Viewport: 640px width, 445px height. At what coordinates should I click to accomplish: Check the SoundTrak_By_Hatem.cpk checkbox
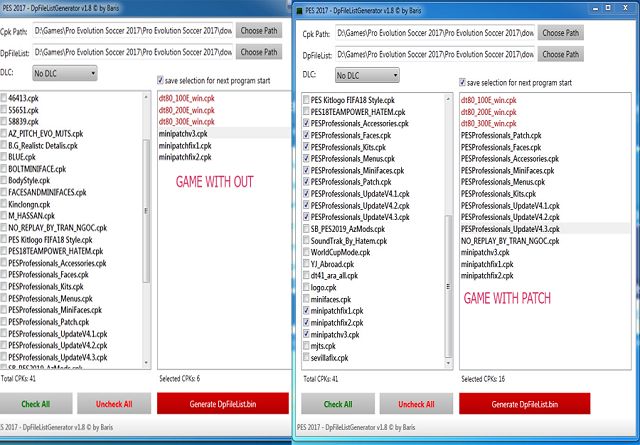click(305, 240)
